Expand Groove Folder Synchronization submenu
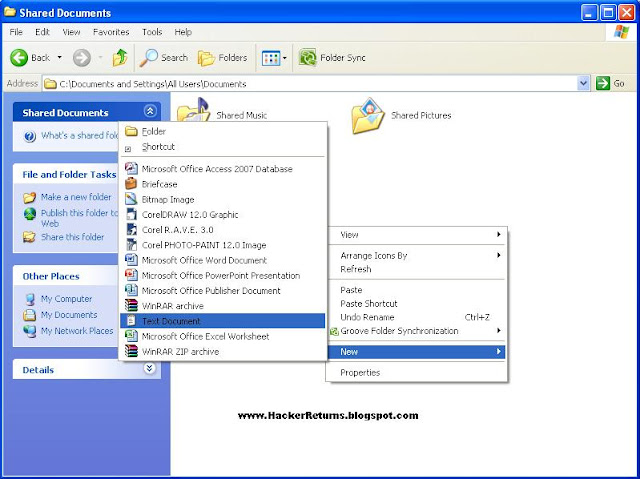 click(417, 331)
